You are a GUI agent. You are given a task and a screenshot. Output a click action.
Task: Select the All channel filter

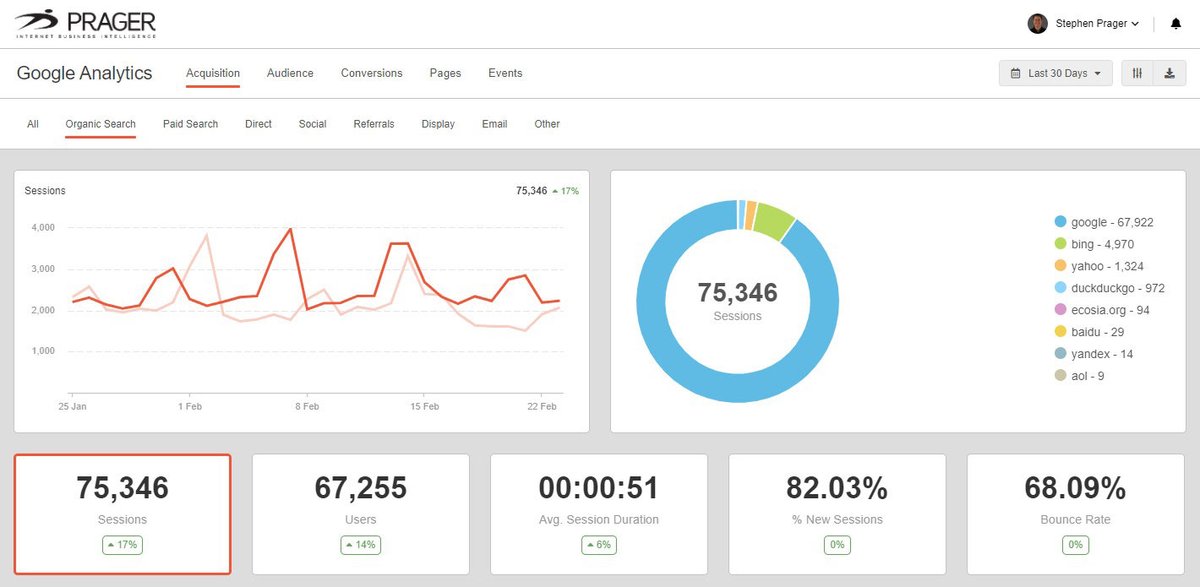(33, 124)
